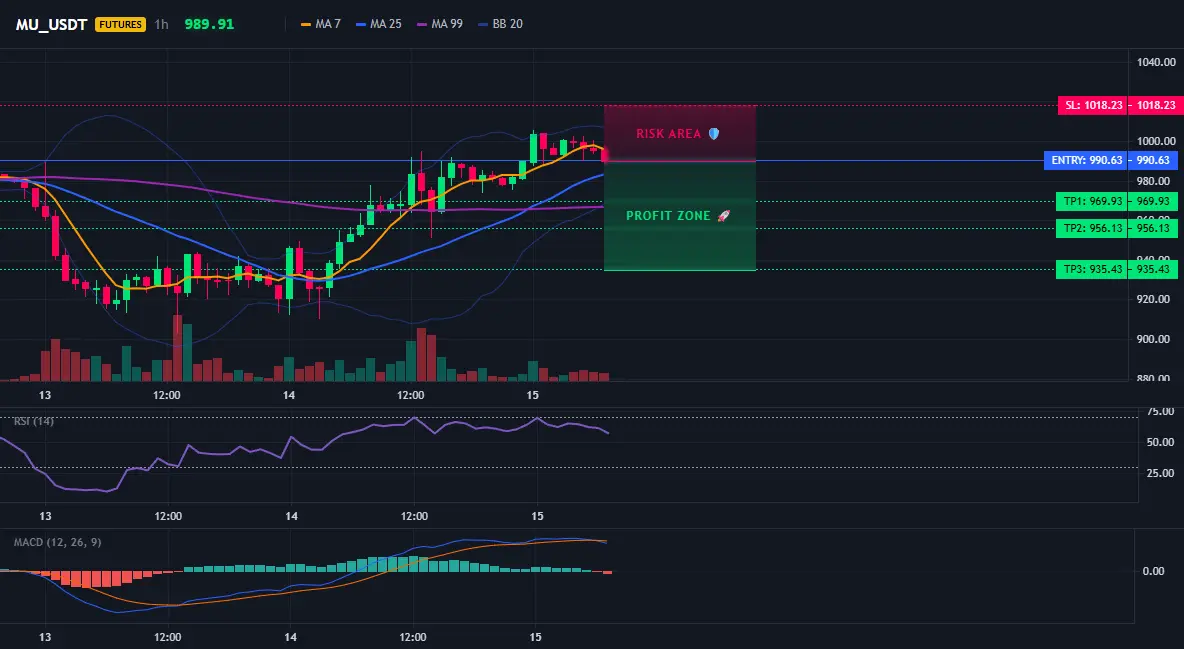Click the 75.00 RSI axis value
The height and width of the screenshot is (649, 1184).
tap(1160, 412)
